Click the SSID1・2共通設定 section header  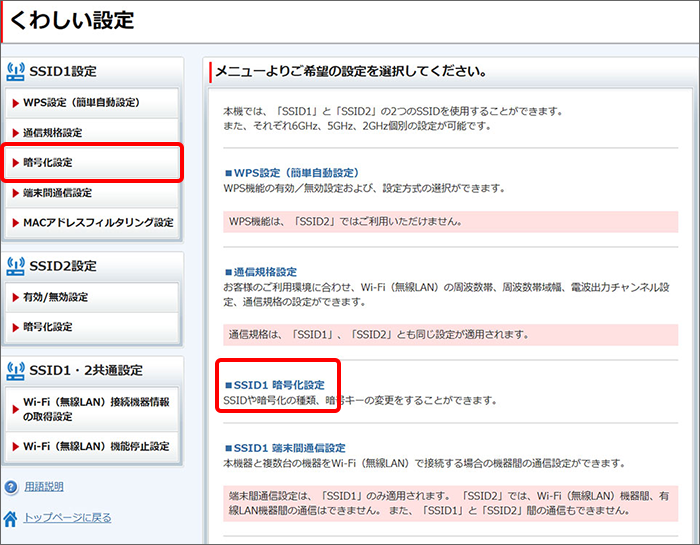(86, 370)
